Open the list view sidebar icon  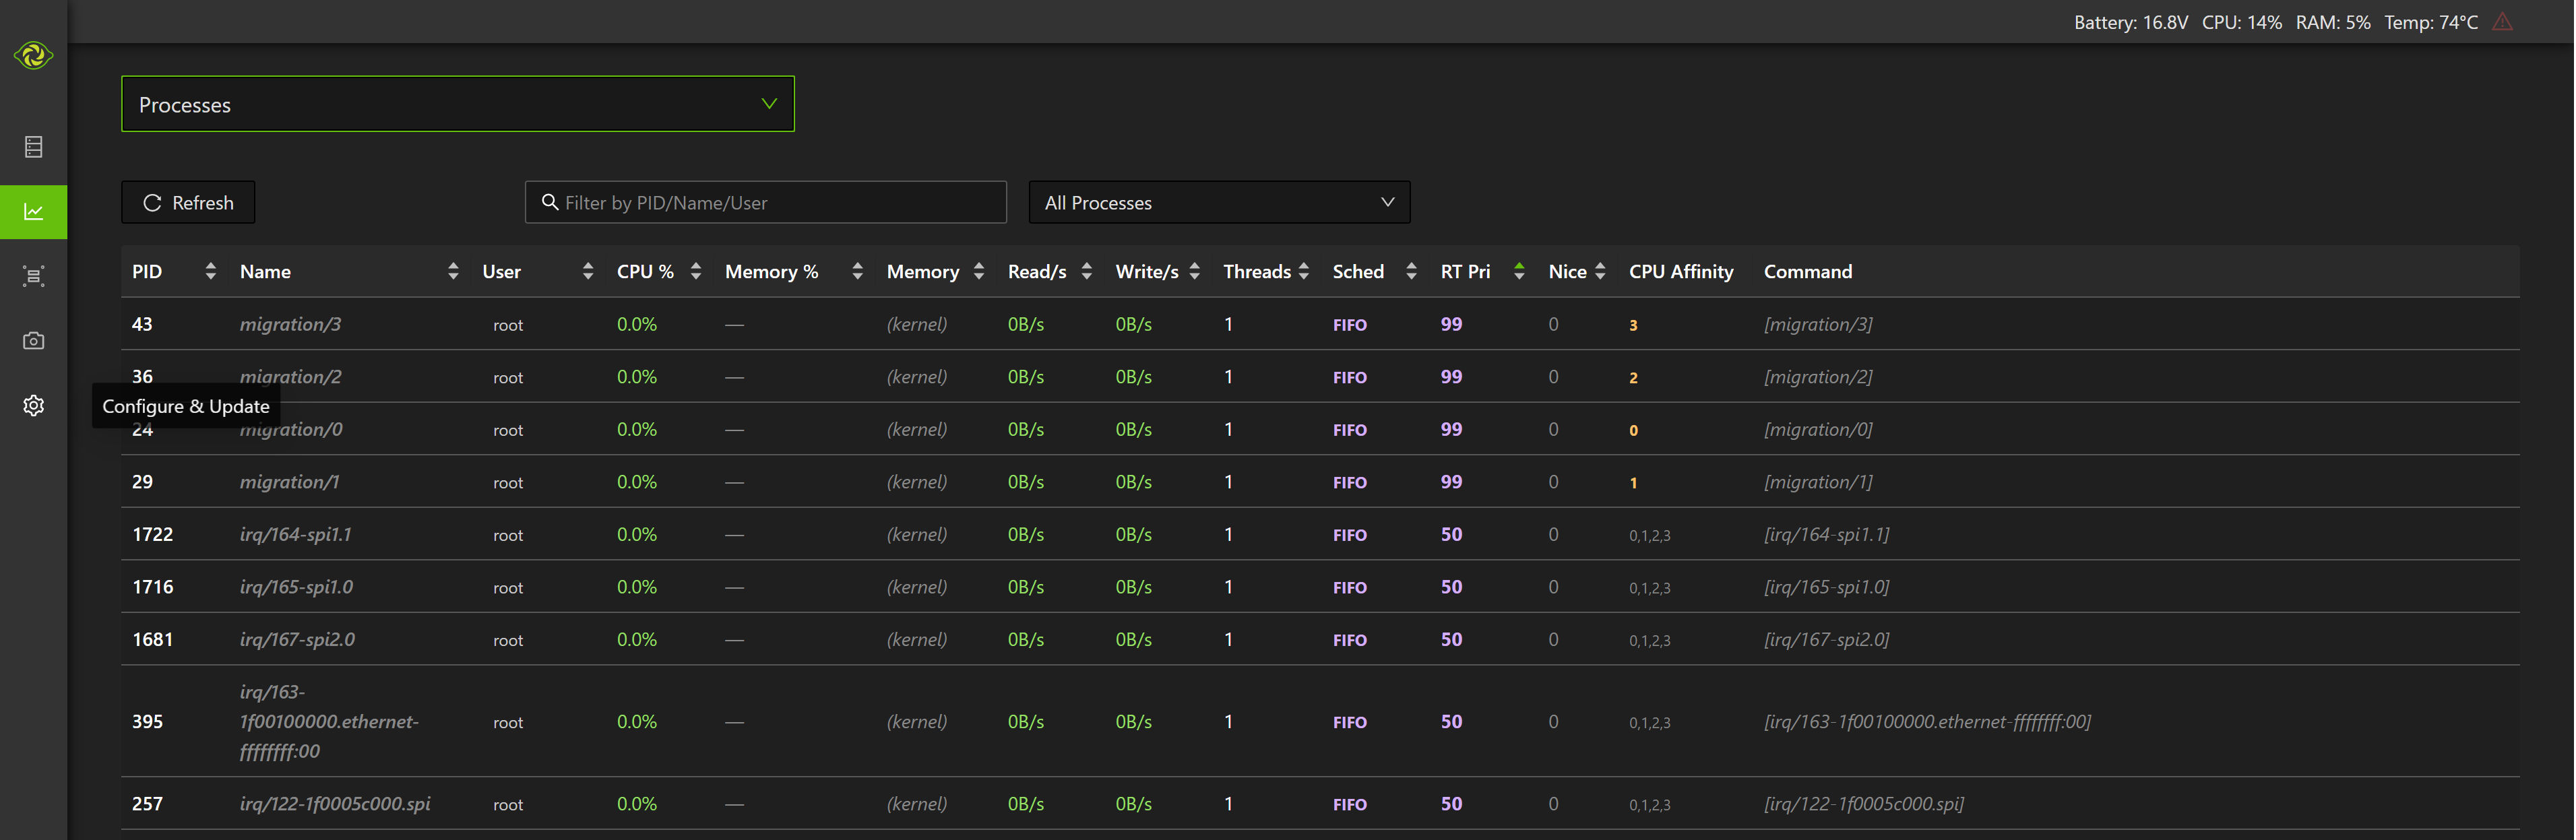pyautogui.click(x=33, y=147)
